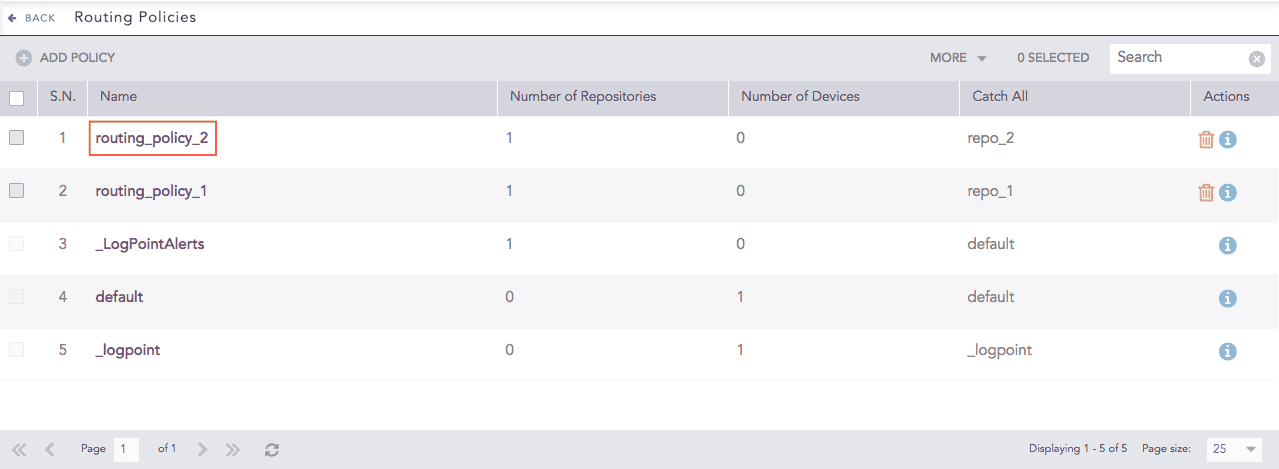1279x469 pixels.
Task: Go back using the BACK link
Action: (32, 18)
